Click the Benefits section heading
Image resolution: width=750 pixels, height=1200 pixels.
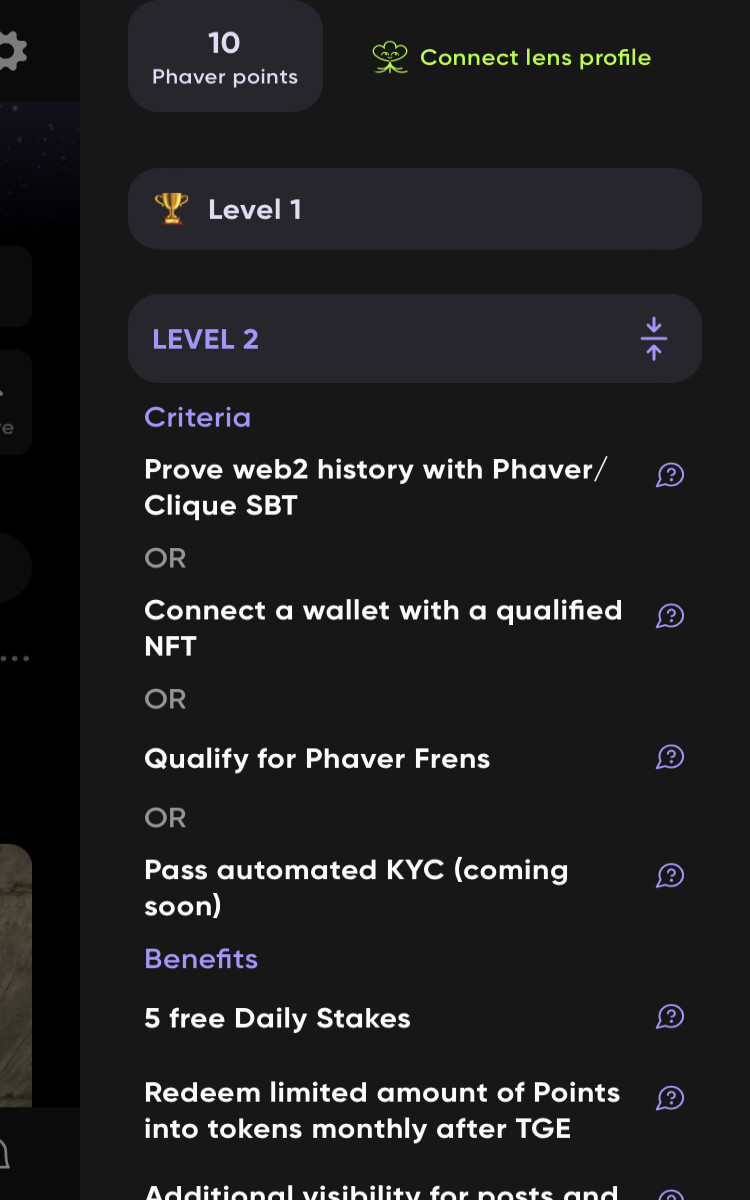click(x=201, y=959)
